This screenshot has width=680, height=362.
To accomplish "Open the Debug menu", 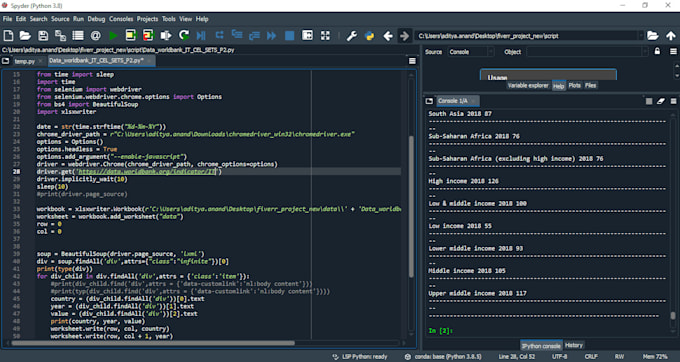I will coord(96,19).
